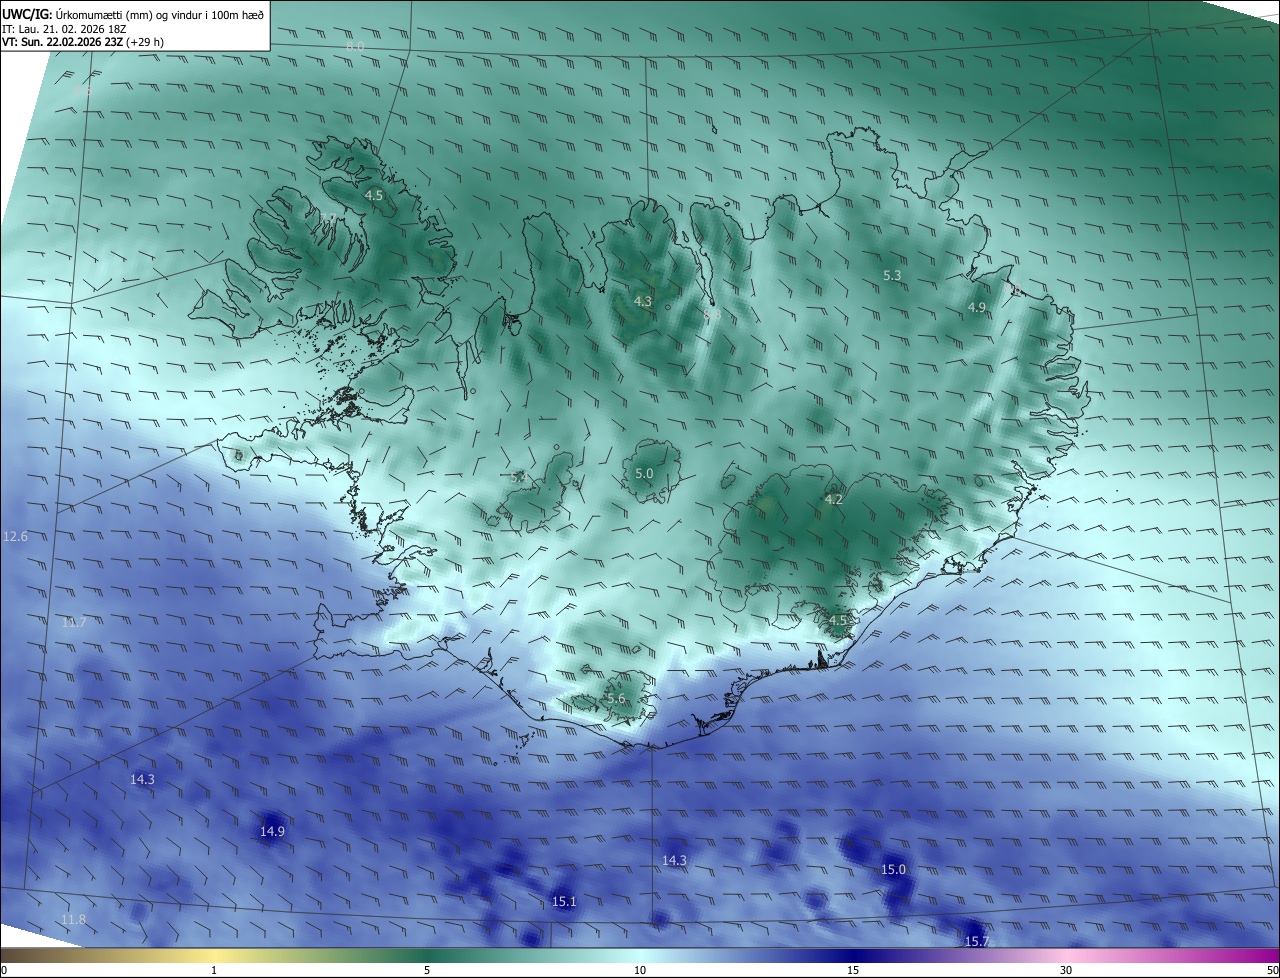
Task: Click the 12.6 value label
Action: [x=16, y=537]
